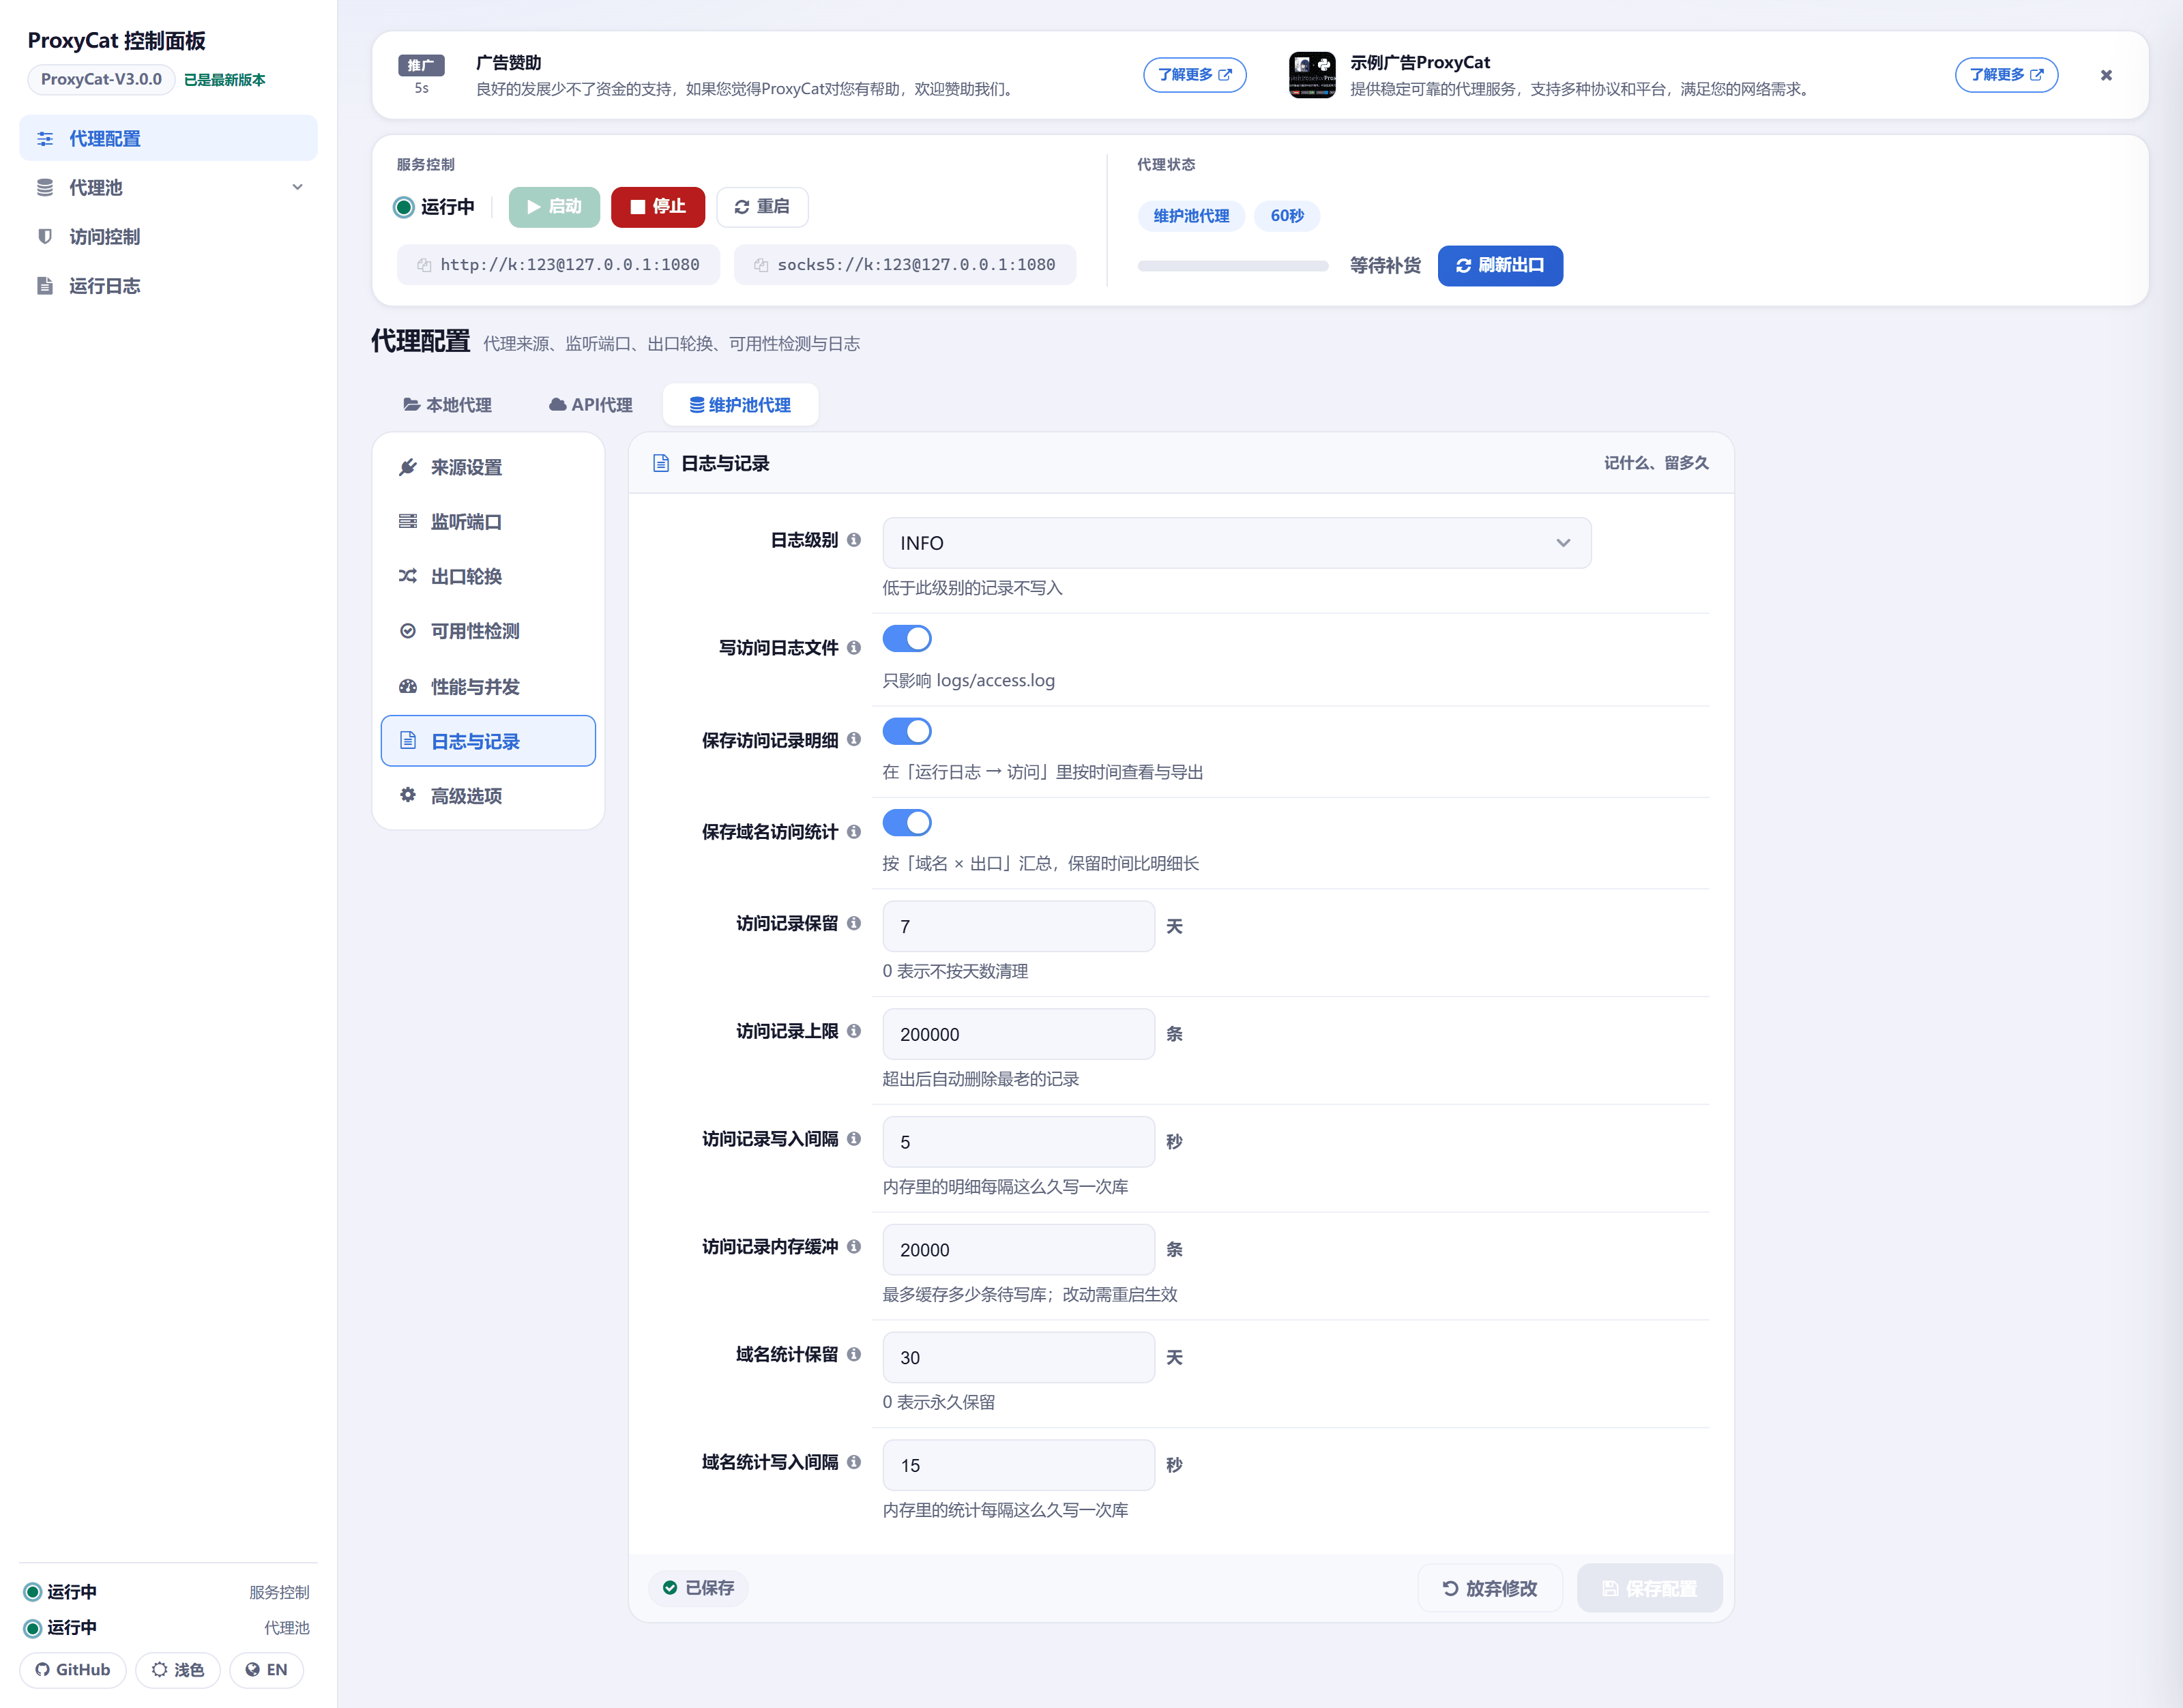This screenshot has width=2183, height=1708.
Task: Switch to API代理 tab
Action: coord(591,405)
